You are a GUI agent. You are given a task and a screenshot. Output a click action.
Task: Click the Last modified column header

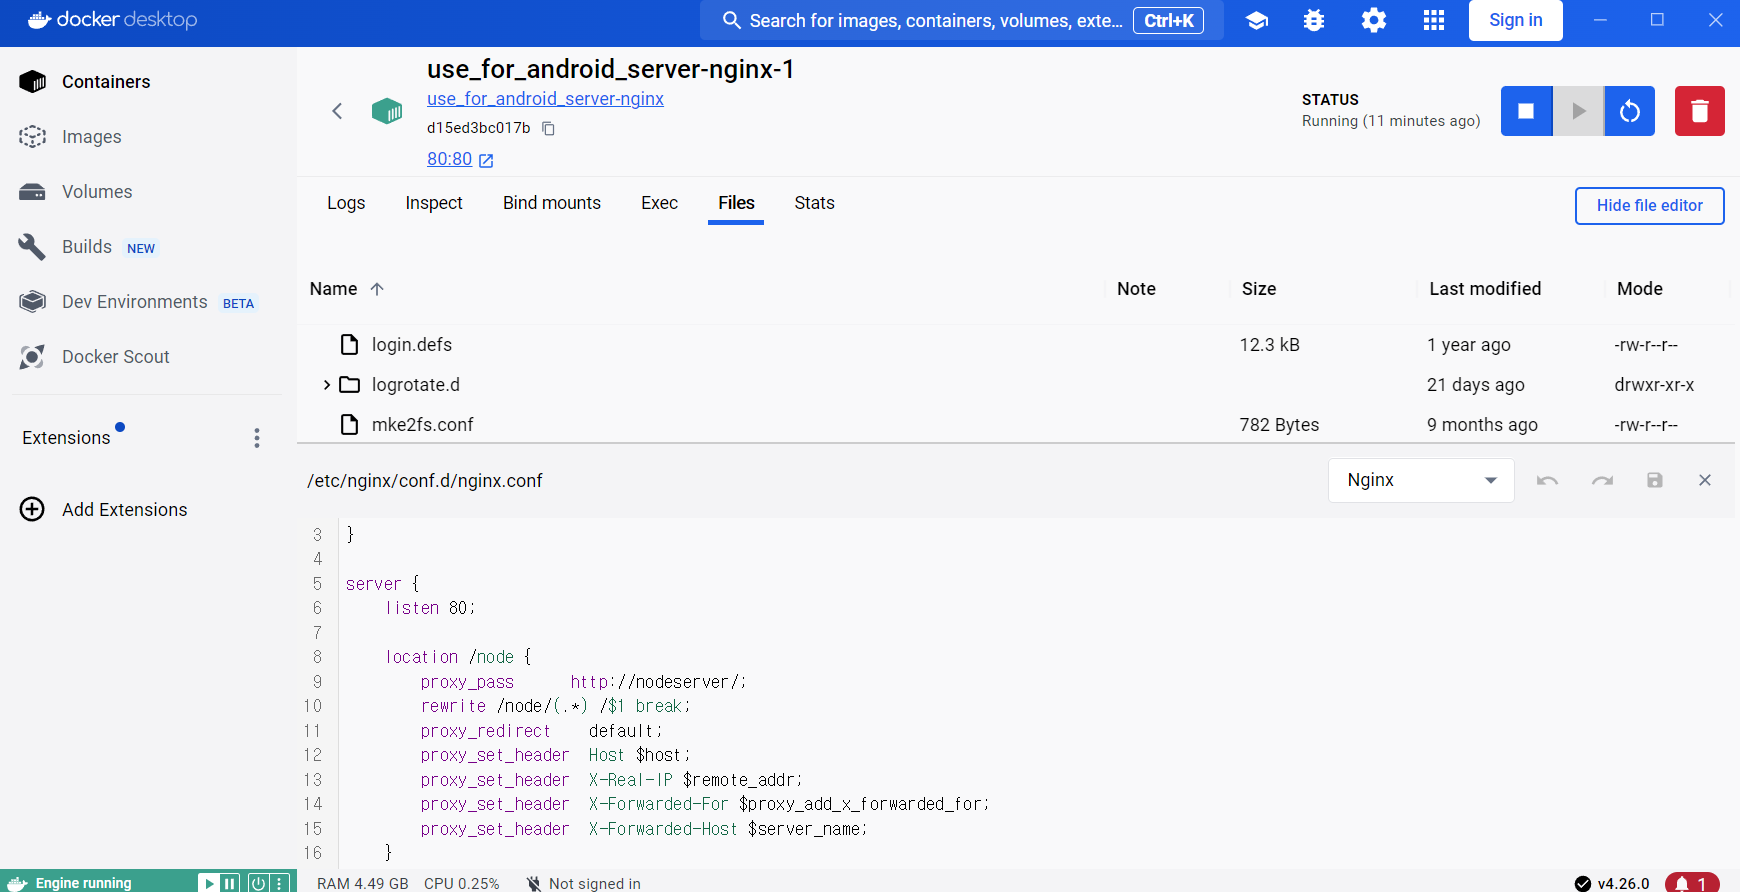pos(1485,289)
